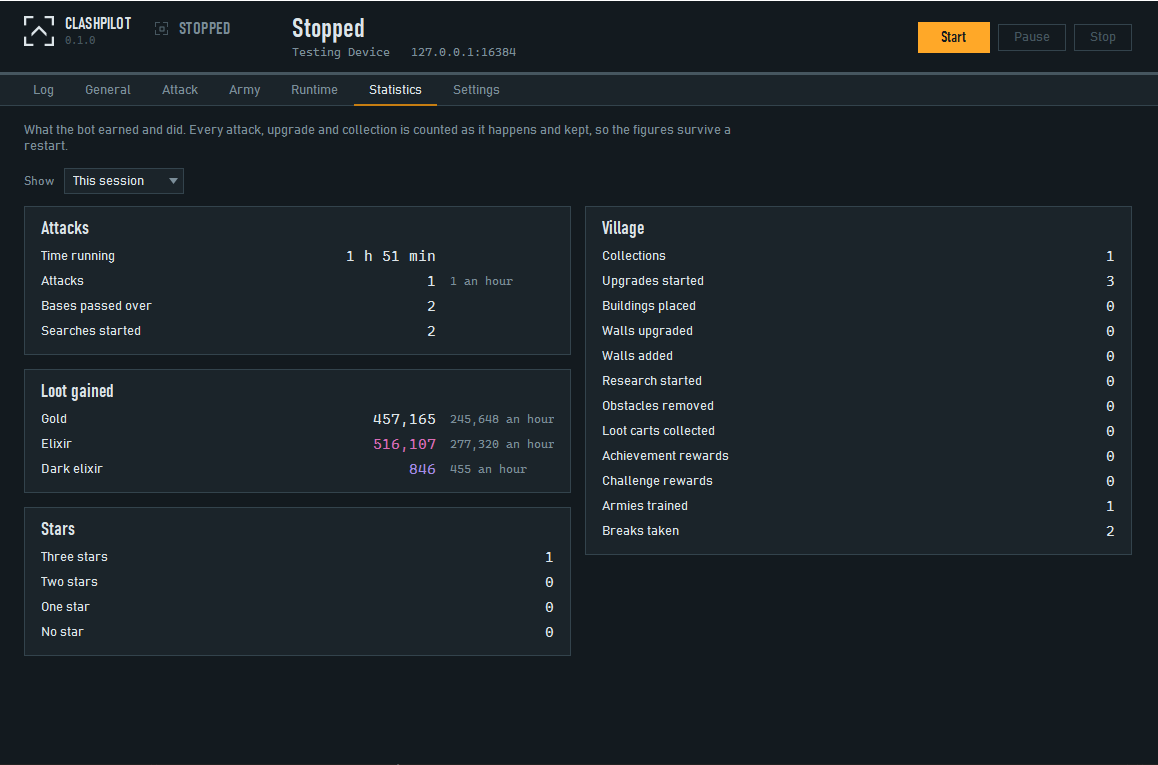Click the stopped status indicator icon
The height and width of the screenshot is (765, 1158).
(161, 29)
